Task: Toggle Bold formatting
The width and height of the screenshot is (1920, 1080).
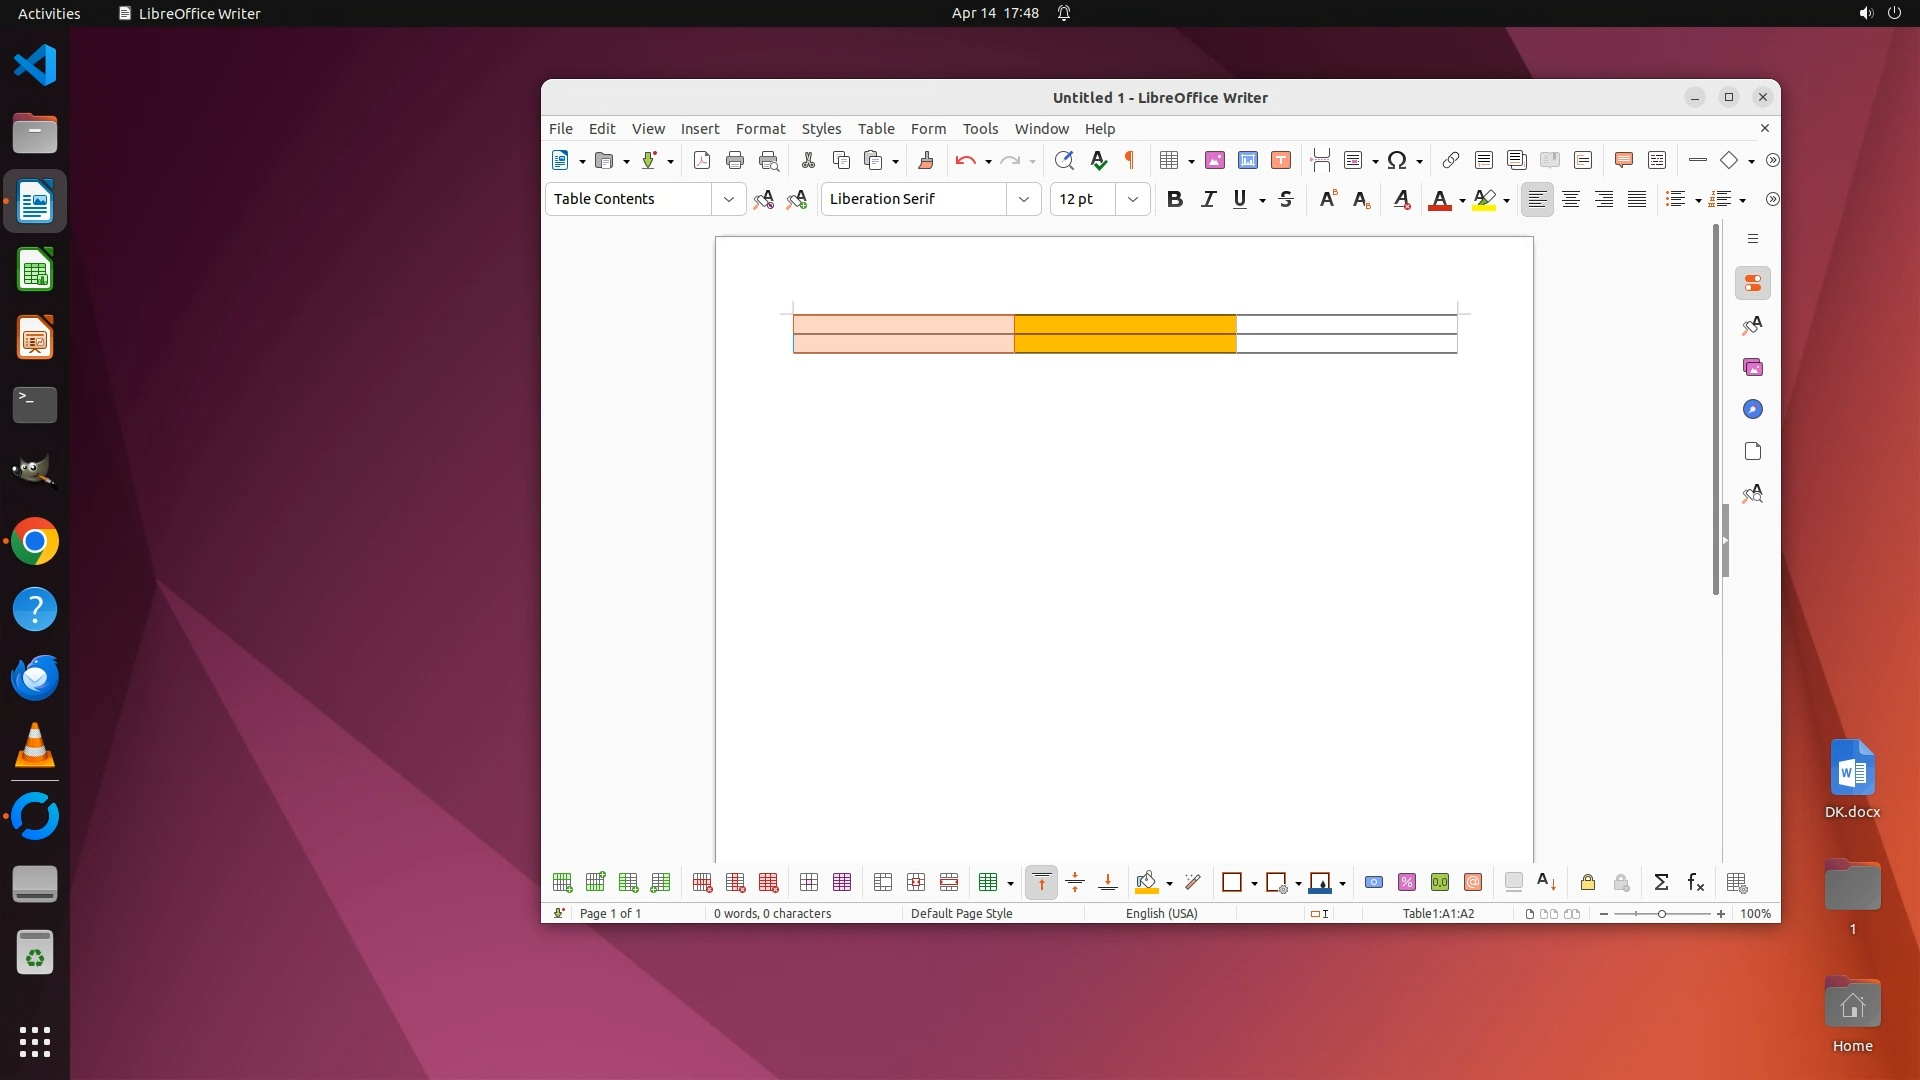Action: [x=1174, y=199]
